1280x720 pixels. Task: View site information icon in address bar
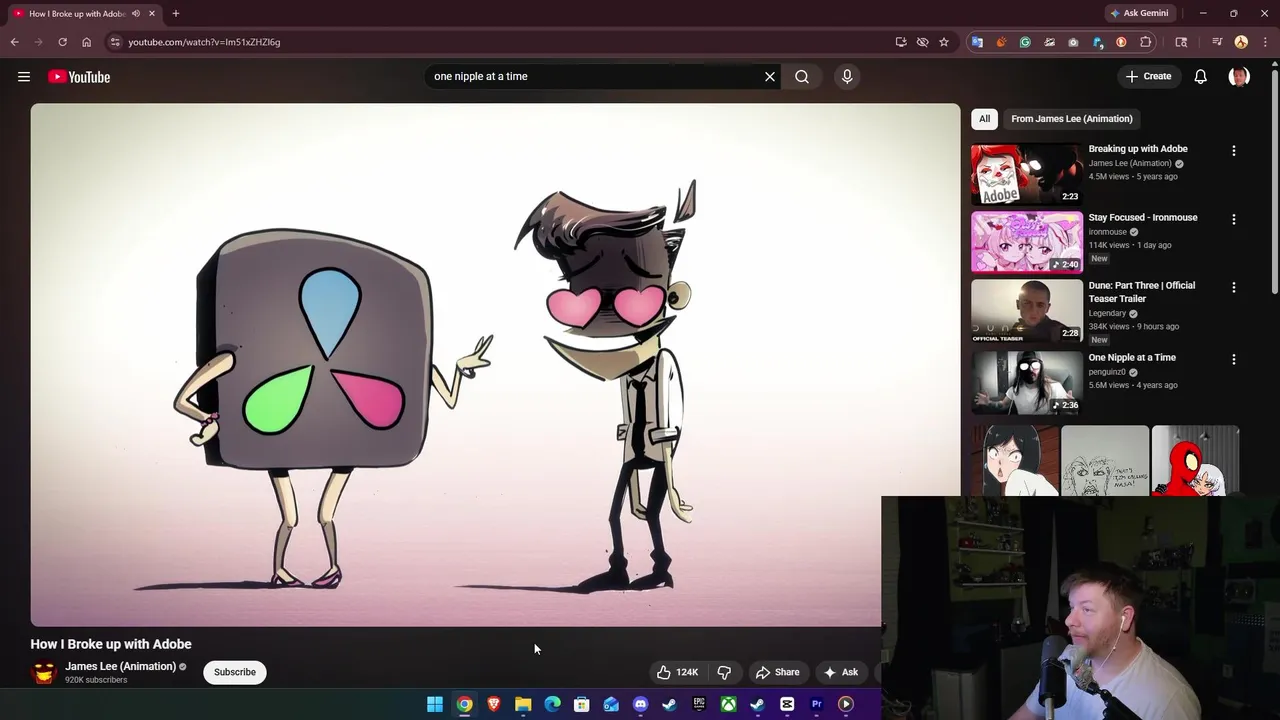point(115,42)
